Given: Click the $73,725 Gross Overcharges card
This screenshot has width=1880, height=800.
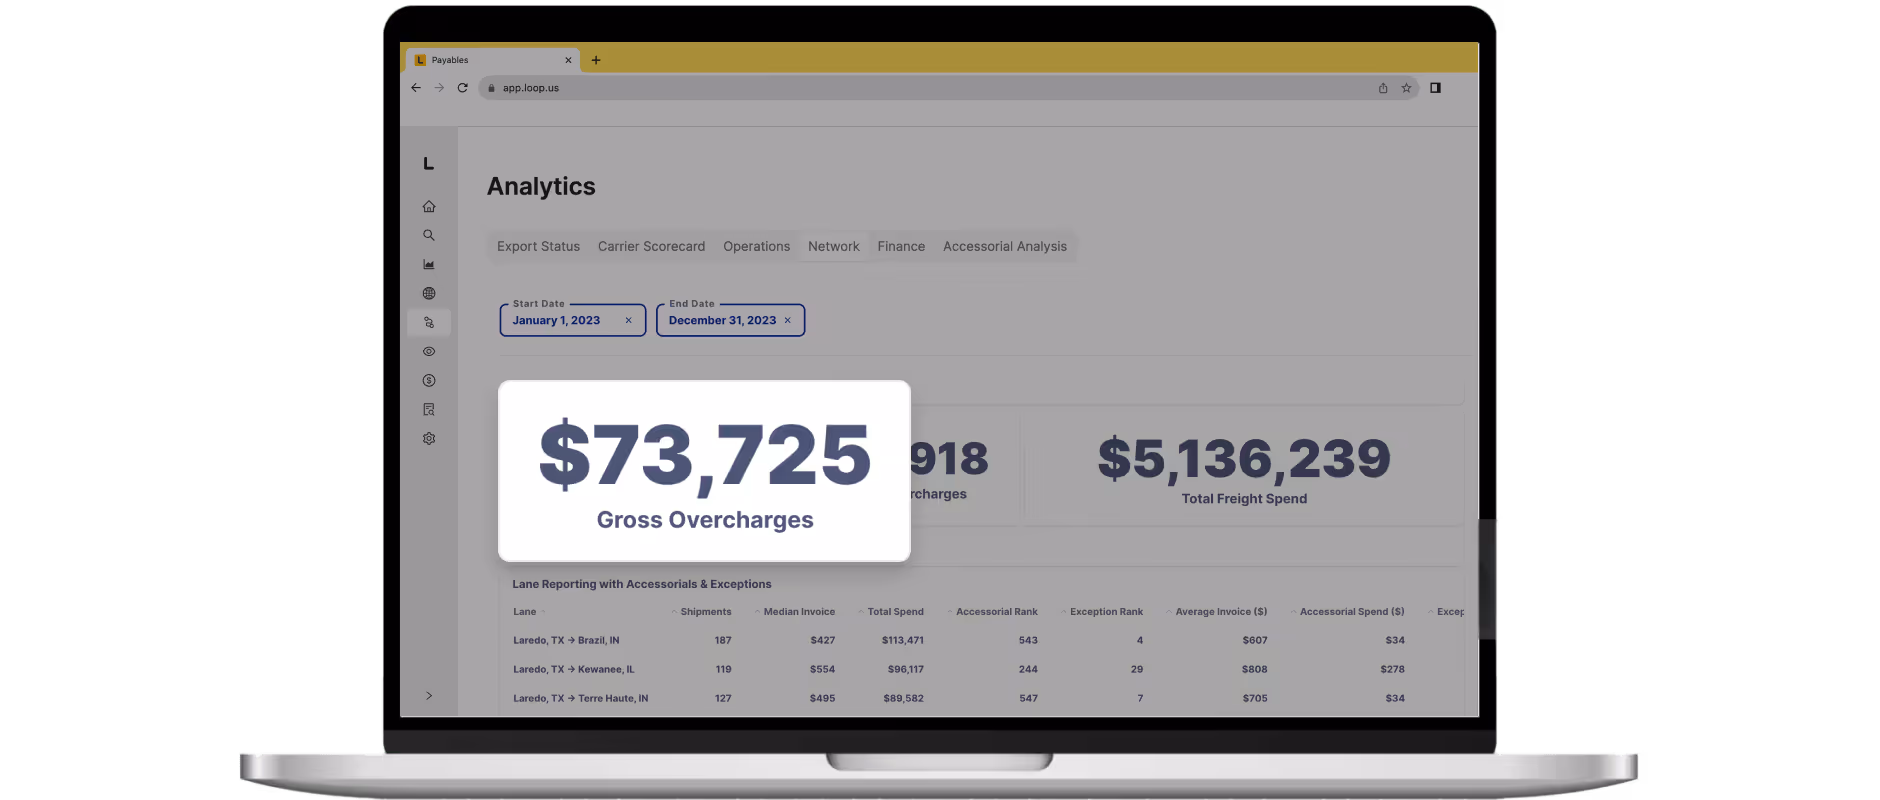Looking at the screenshot, I should [704, 471].
